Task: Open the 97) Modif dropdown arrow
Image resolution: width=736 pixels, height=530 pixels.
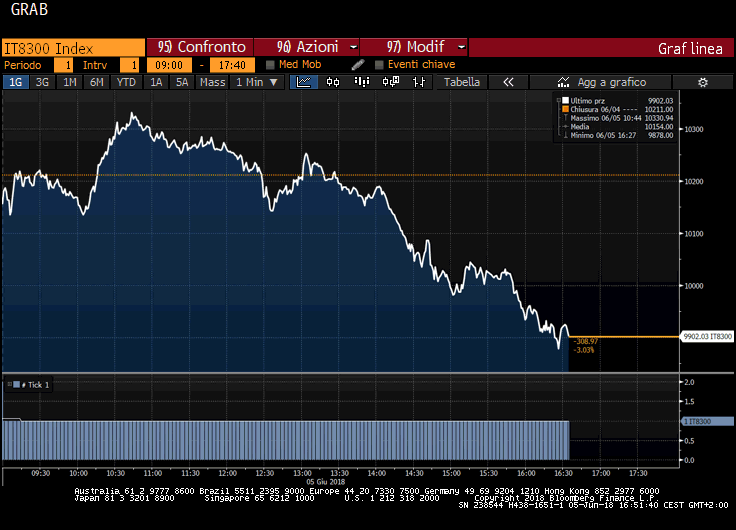Action: (x=461, y=47)
